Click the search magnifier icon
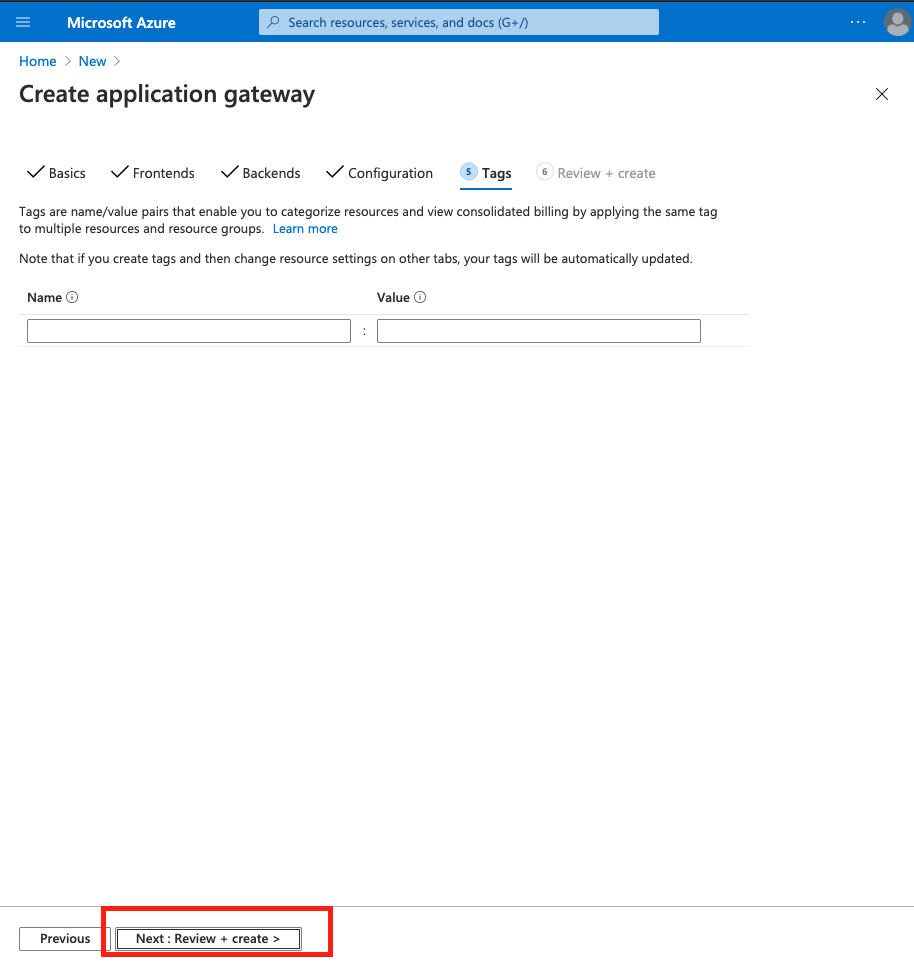The image size is (914, 965). [274, 22]
